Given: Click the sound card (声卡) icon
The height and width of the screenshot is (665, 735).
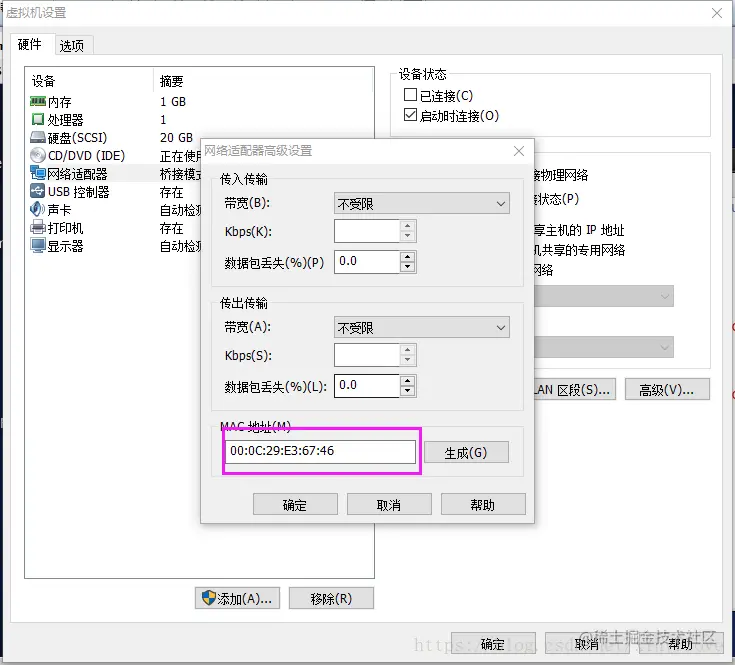Looking at the screenshot, I should [x=38, y=209].
